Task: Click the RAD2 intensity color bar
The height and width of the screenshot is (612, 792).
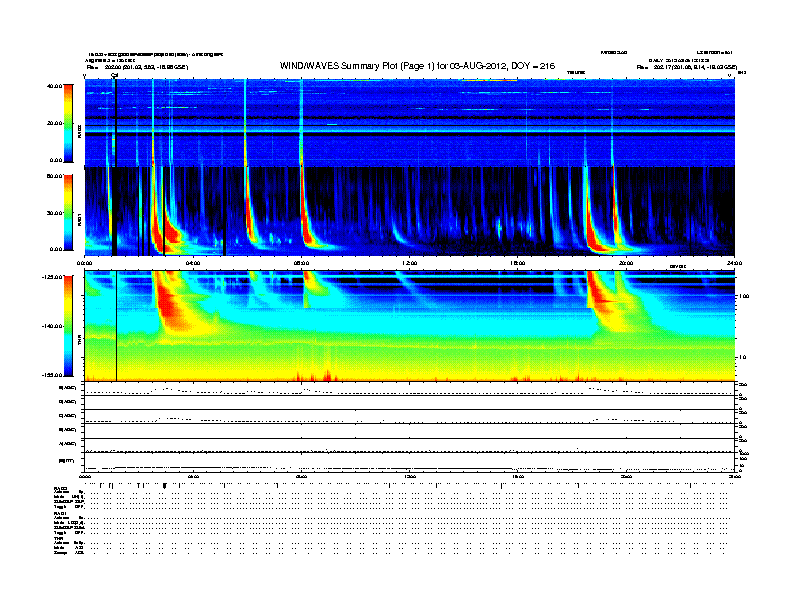Action: (68, 123)
